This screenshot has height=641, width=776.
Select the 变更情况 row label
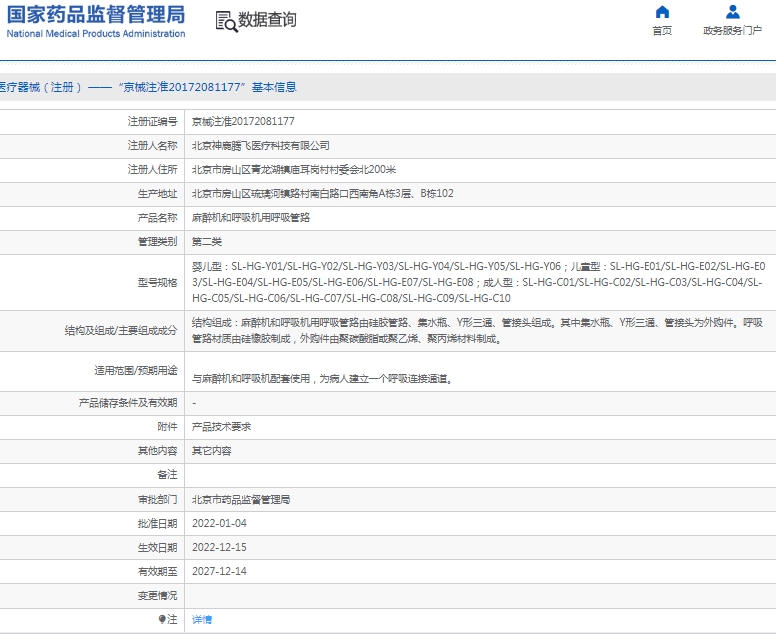click(x=157, y=595)
